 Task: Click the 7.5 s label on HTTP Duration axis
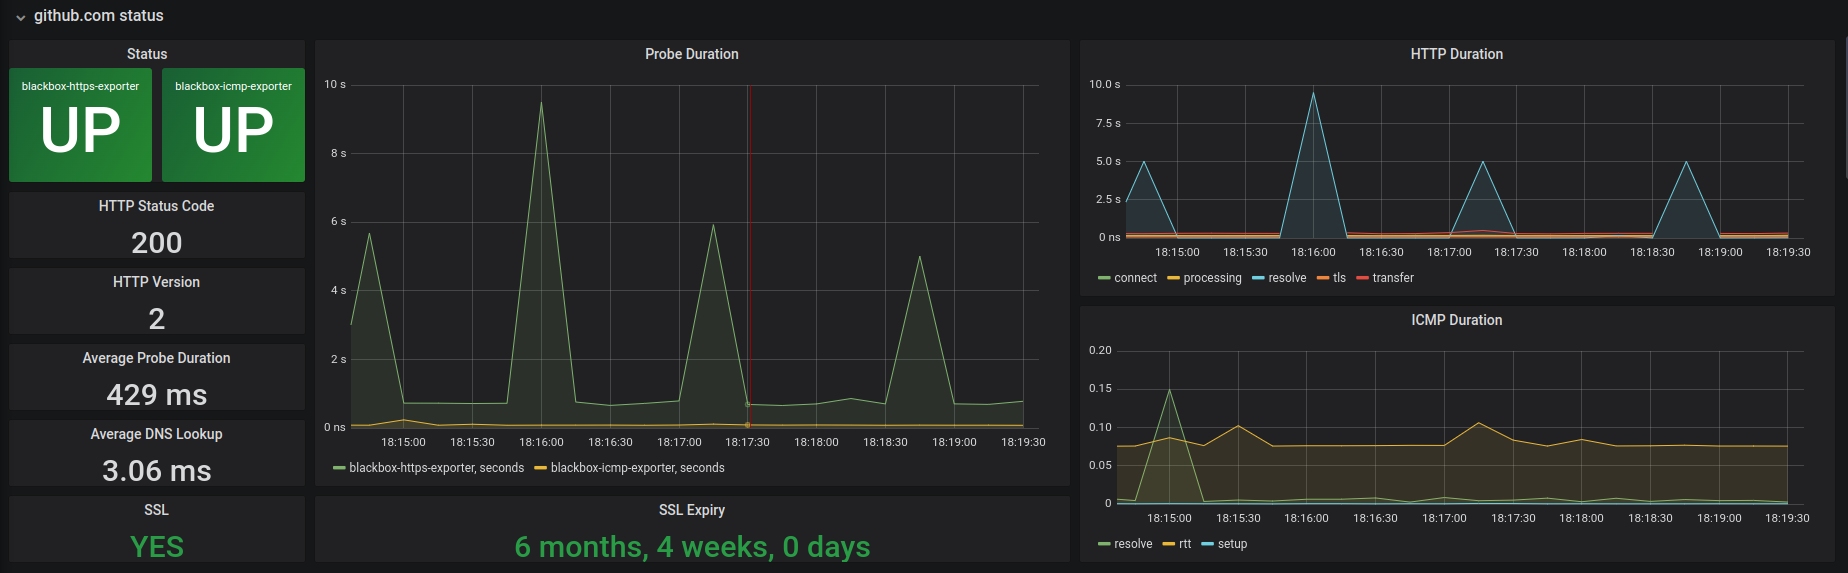click(x=1108, y=123)
